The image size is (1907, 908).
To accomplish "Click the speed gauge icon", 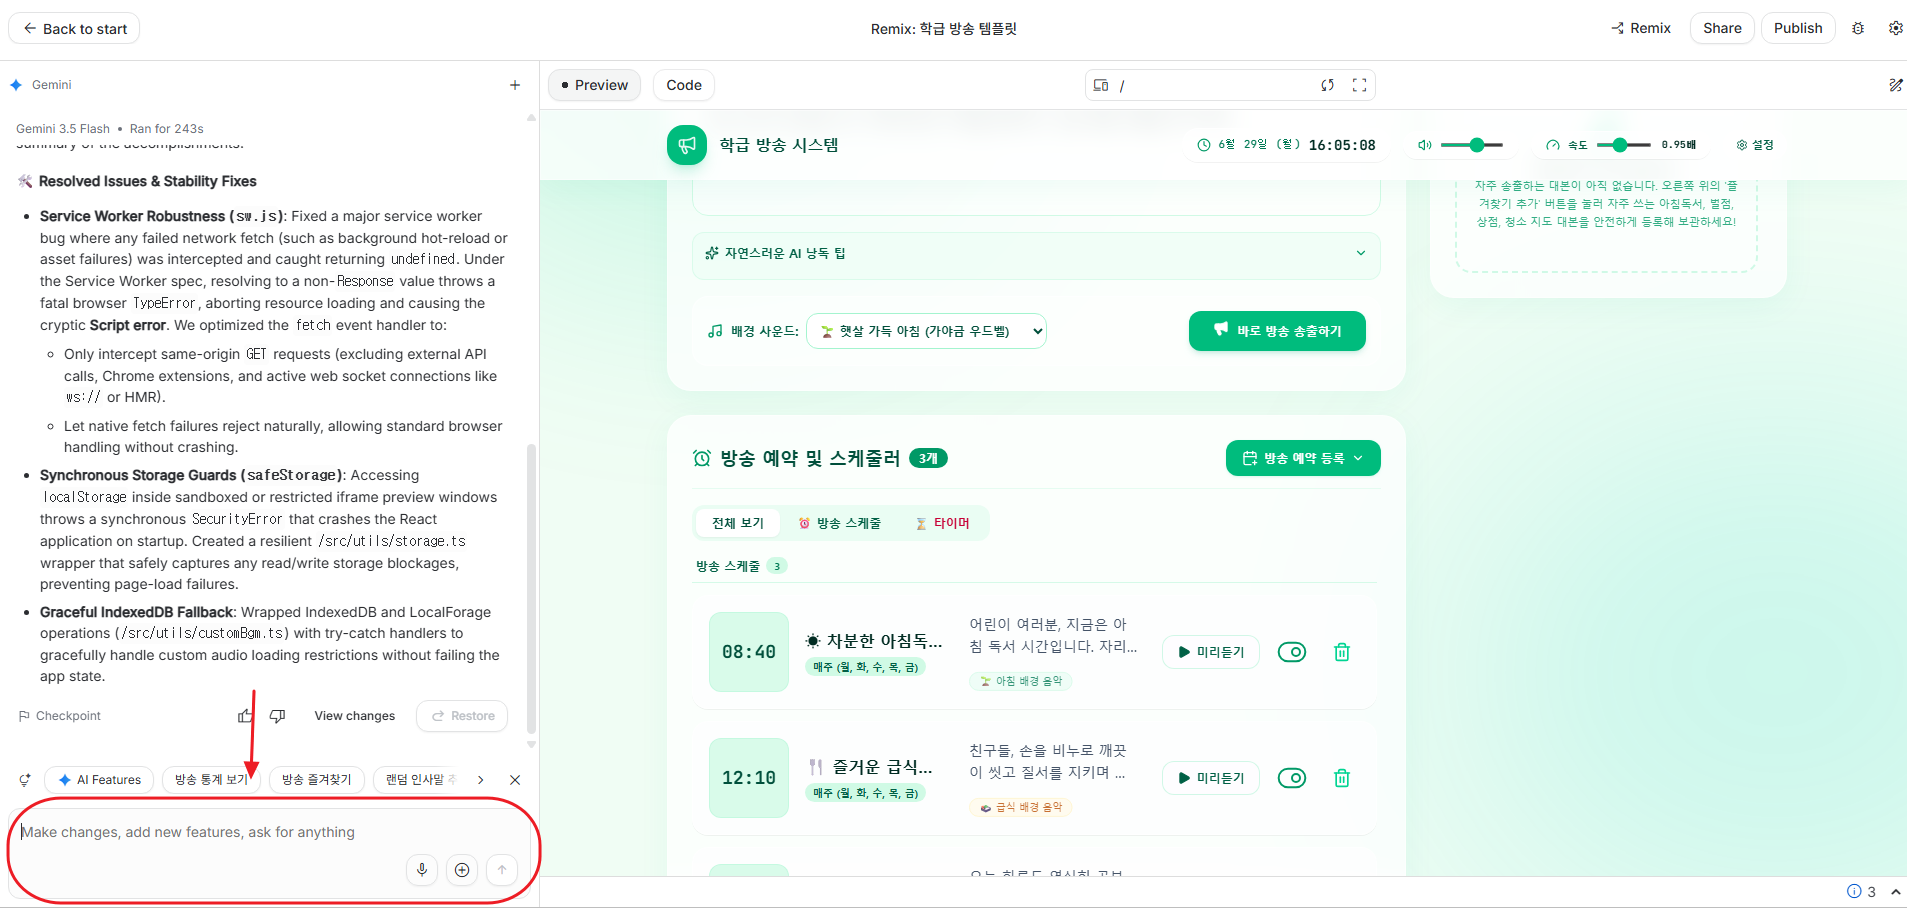I will click(x=1553, y=145).
